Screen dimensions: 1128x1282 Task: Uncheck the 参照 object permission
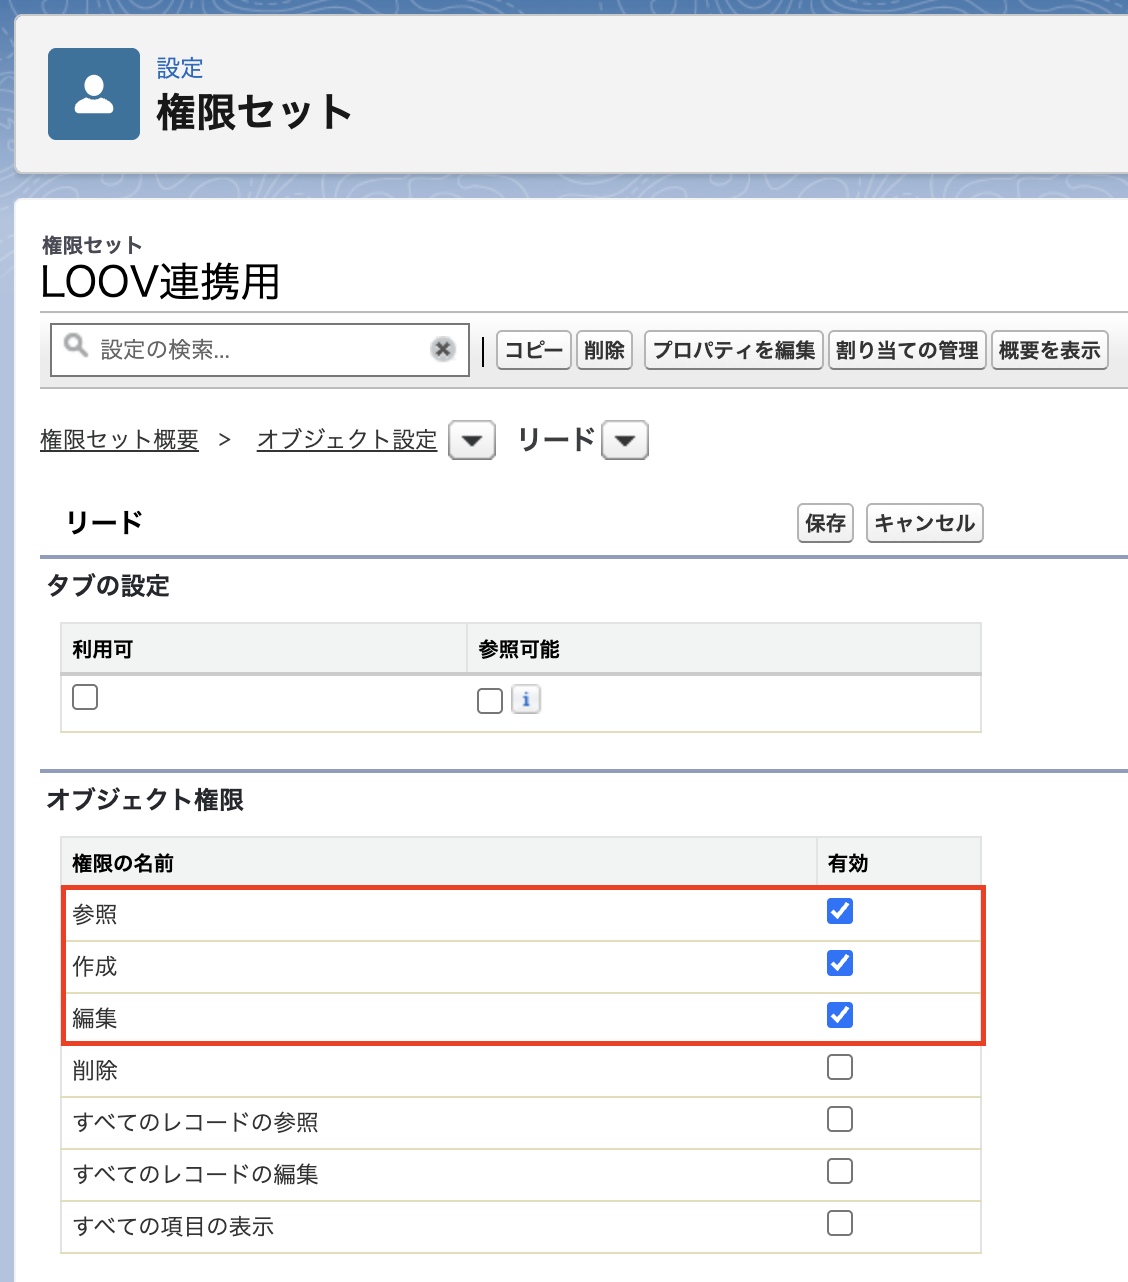pyautogui.click(x=840, y=911)
